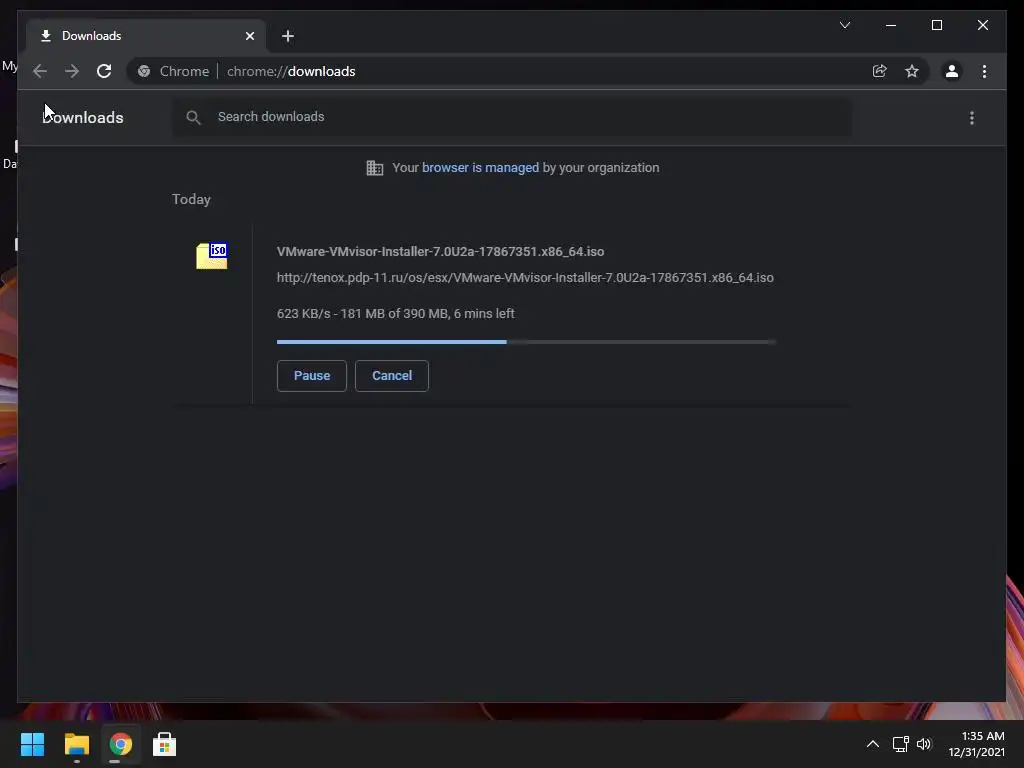Open the volume tray icon
1024x768 pixels.
coord(924,744)
